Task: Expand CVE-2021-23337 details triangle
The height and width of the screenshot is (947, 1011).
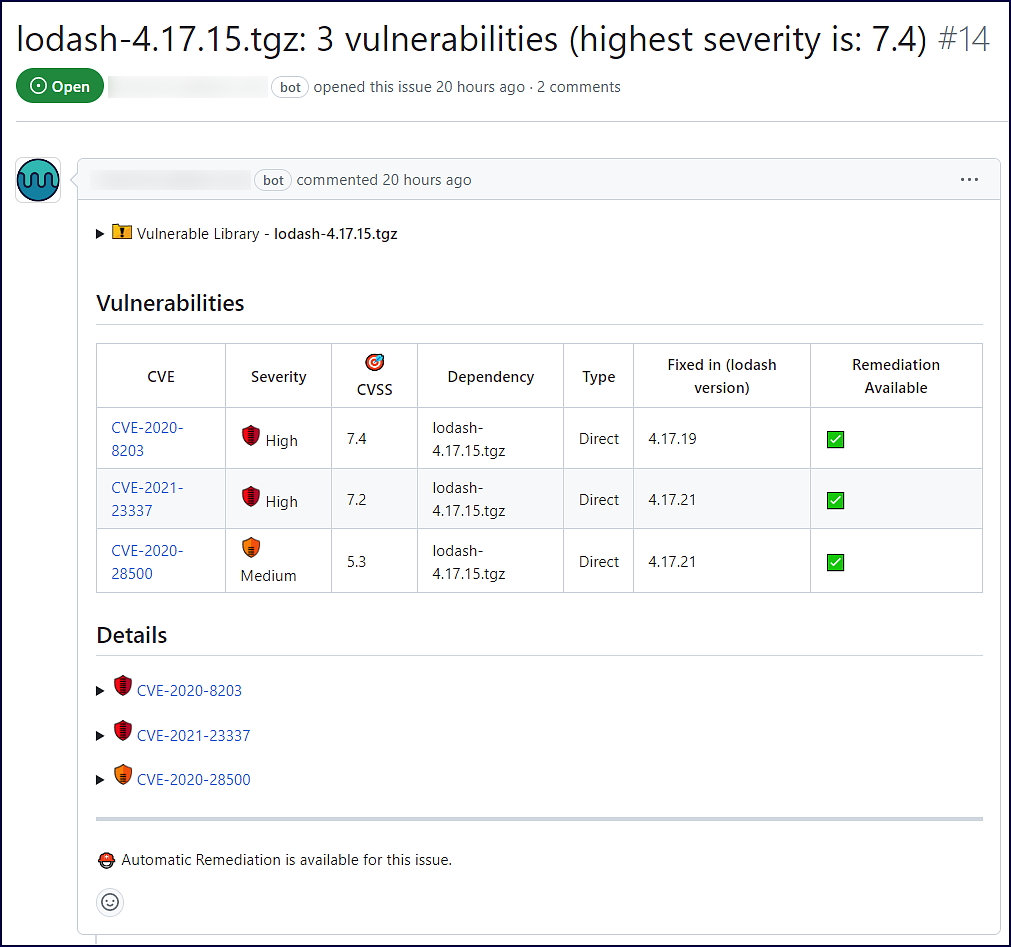Action: 100,736
